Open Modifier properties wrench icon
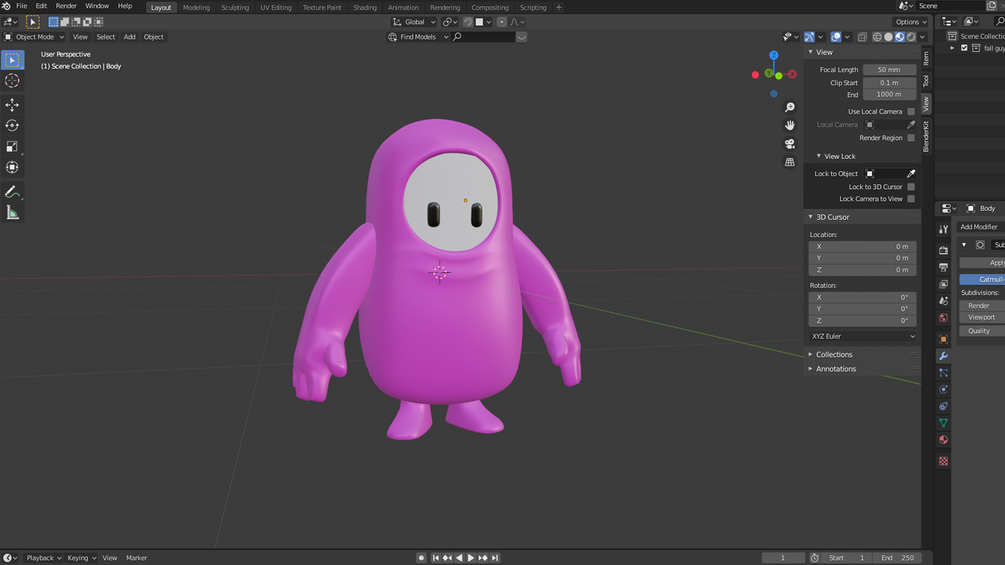 tap(943, 356)
